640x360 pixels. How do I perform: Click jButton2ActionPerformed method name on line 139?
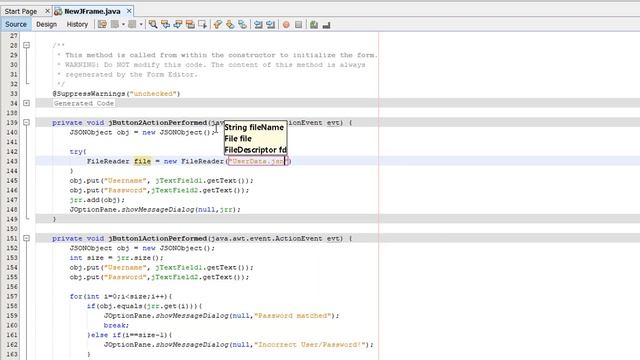click(x=158, y=122)
